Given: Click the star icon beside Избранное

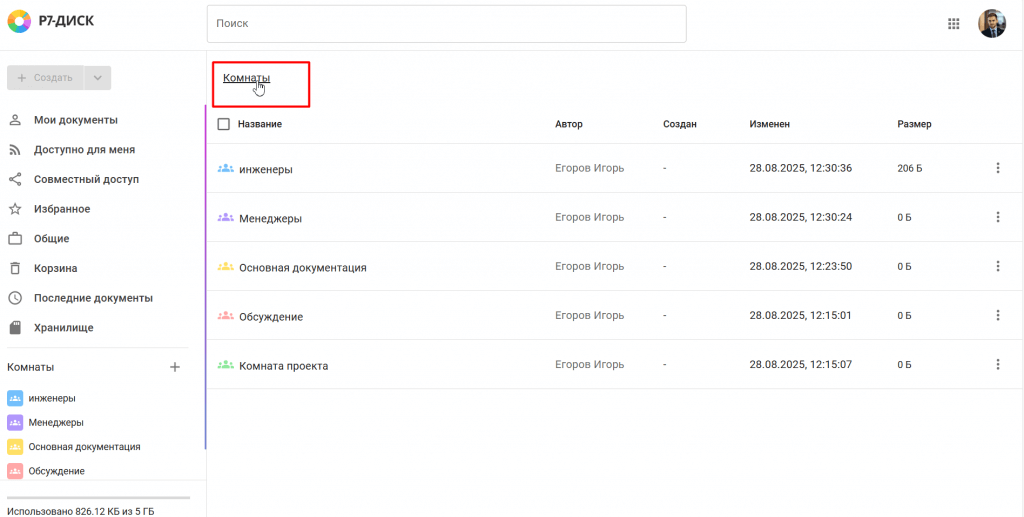Looking at the screenshot, I should coord(15,209).
